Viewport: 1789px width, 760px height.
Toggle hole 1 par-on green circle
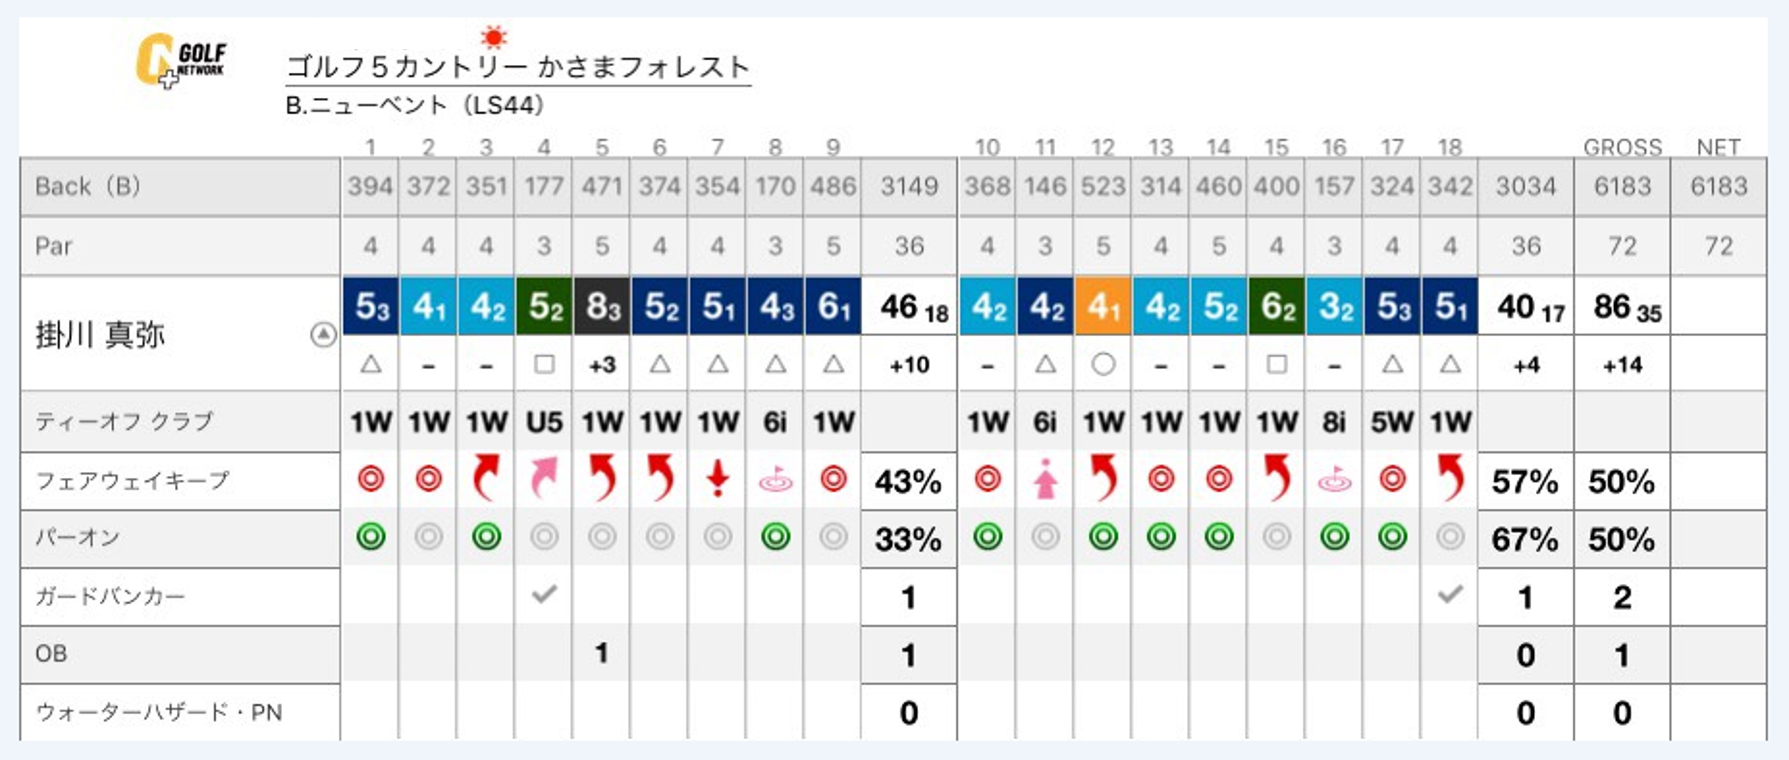(x=371, y=537)
